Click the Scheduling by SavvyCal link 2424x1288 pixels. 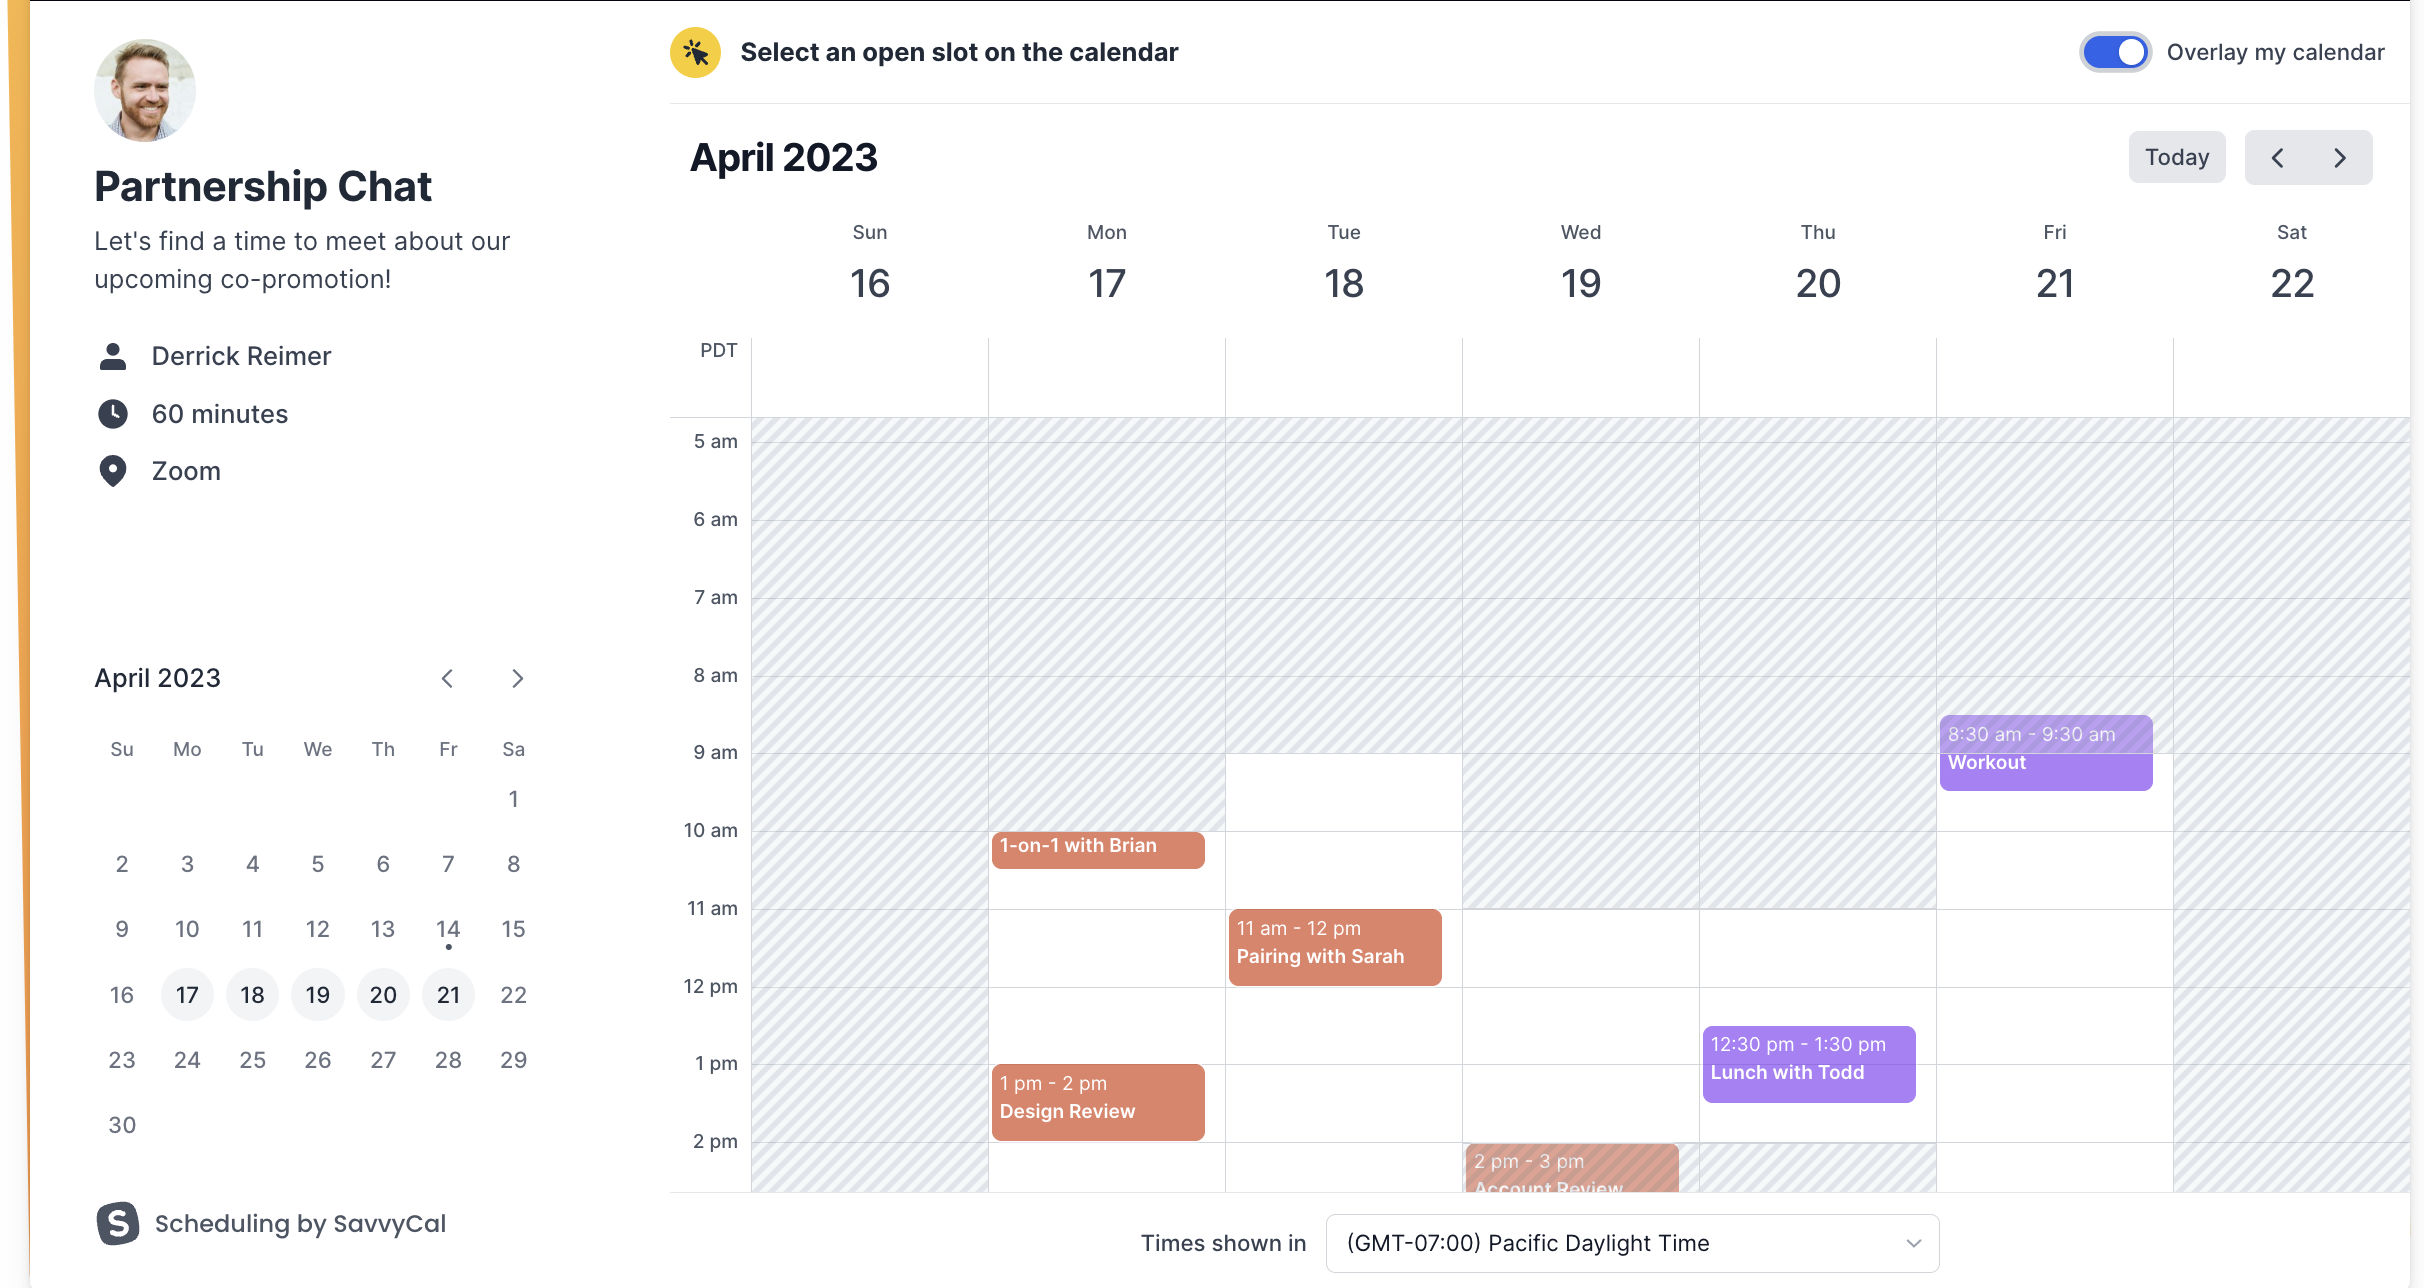click(299, 1223)
